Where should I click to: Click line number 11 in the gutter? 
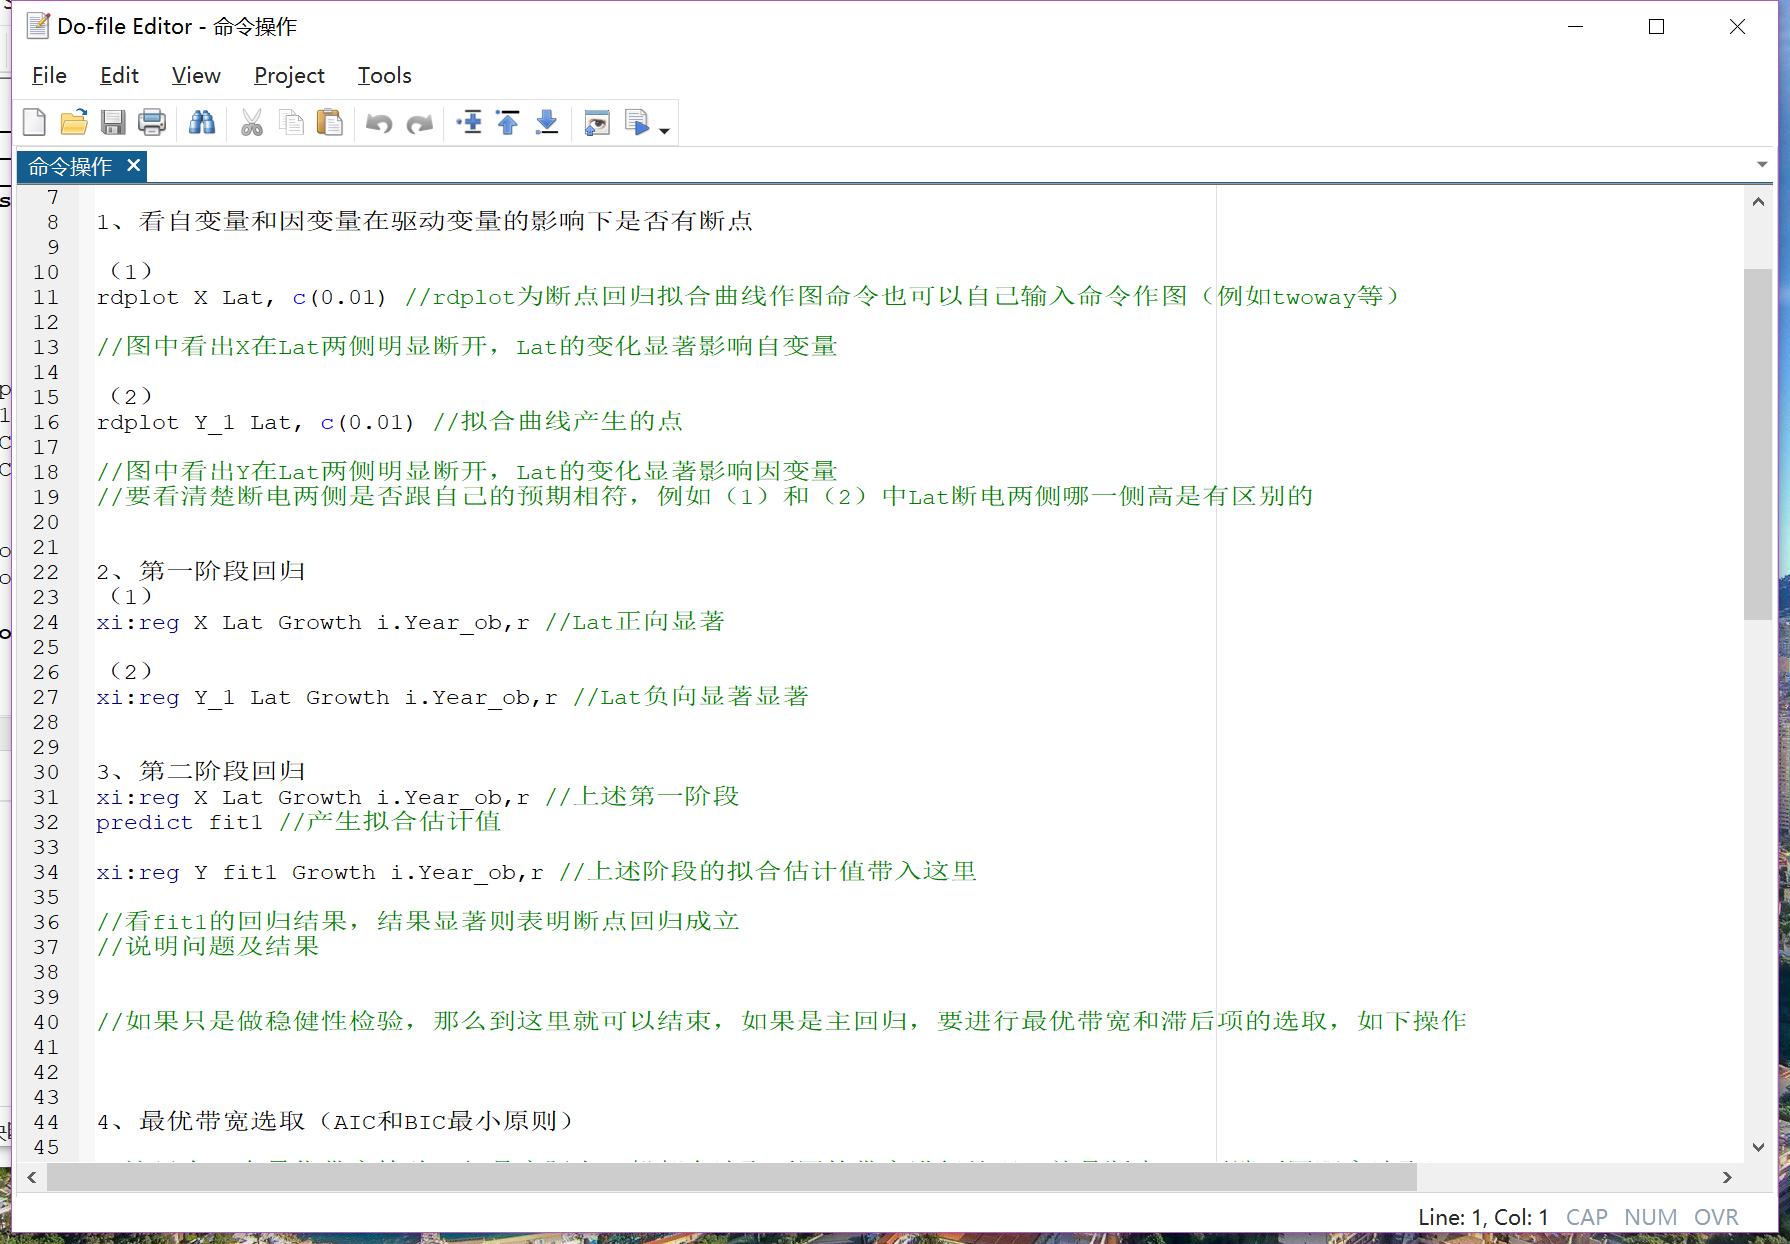pyautogui.click(x=46, y=297)
